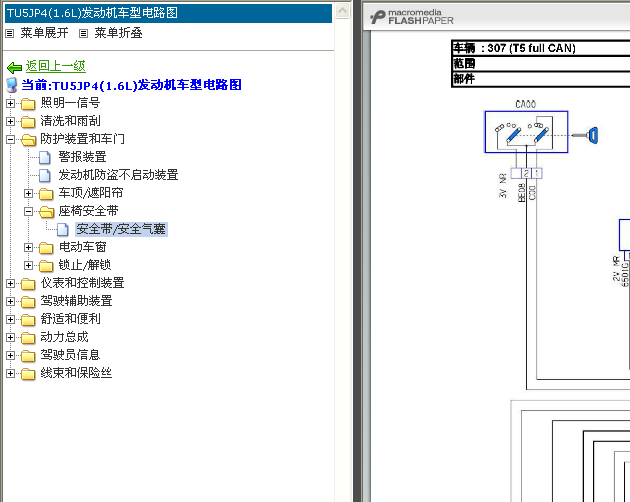Select the 动力总成 folder label
This screenshot has width=630, height=502.
point(64,337)
